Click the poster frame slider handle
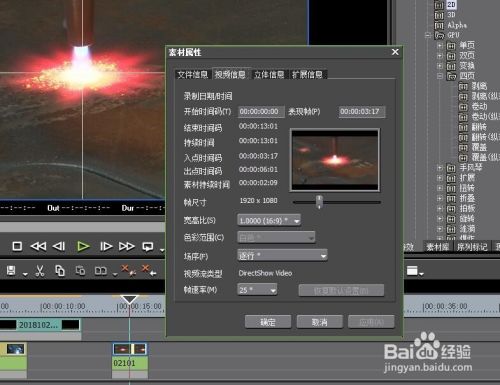500x385 pixels. point(319,202)
